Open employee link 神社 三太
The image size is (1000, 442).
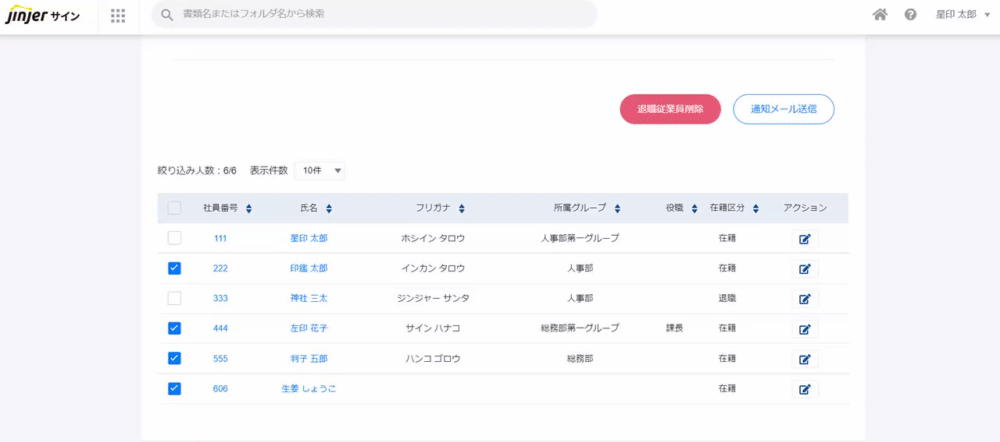pos(309,298)
